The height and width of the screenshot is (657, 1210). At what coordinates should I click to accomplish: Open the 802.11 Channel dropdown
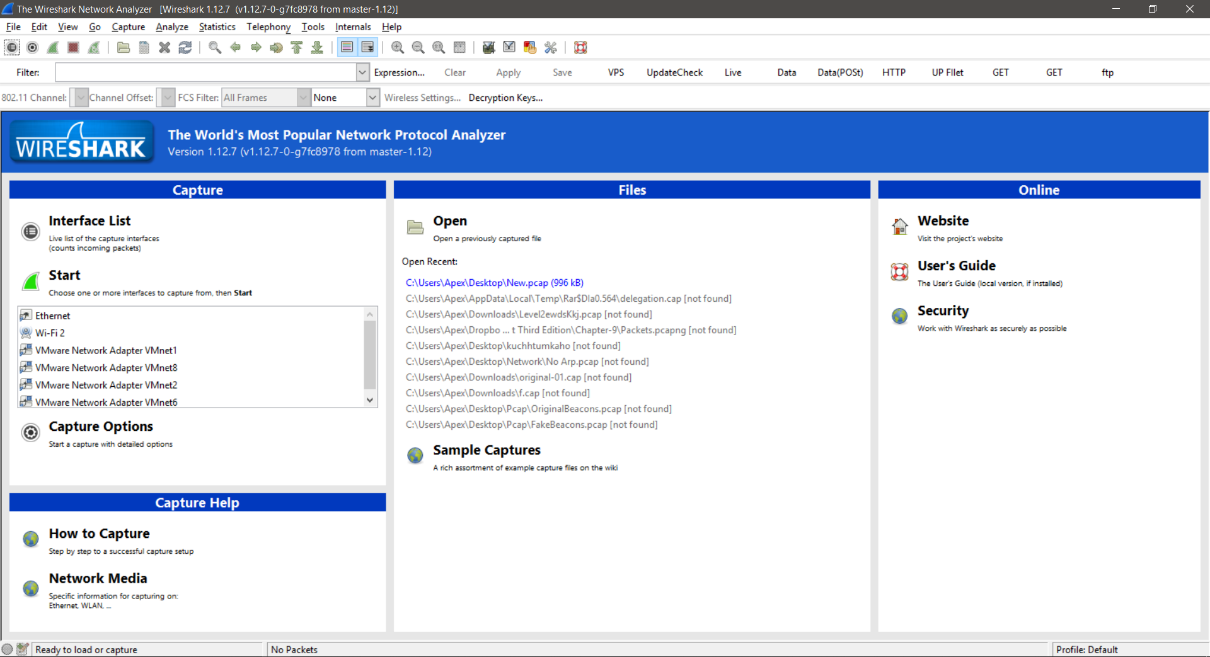coord(81,97)
